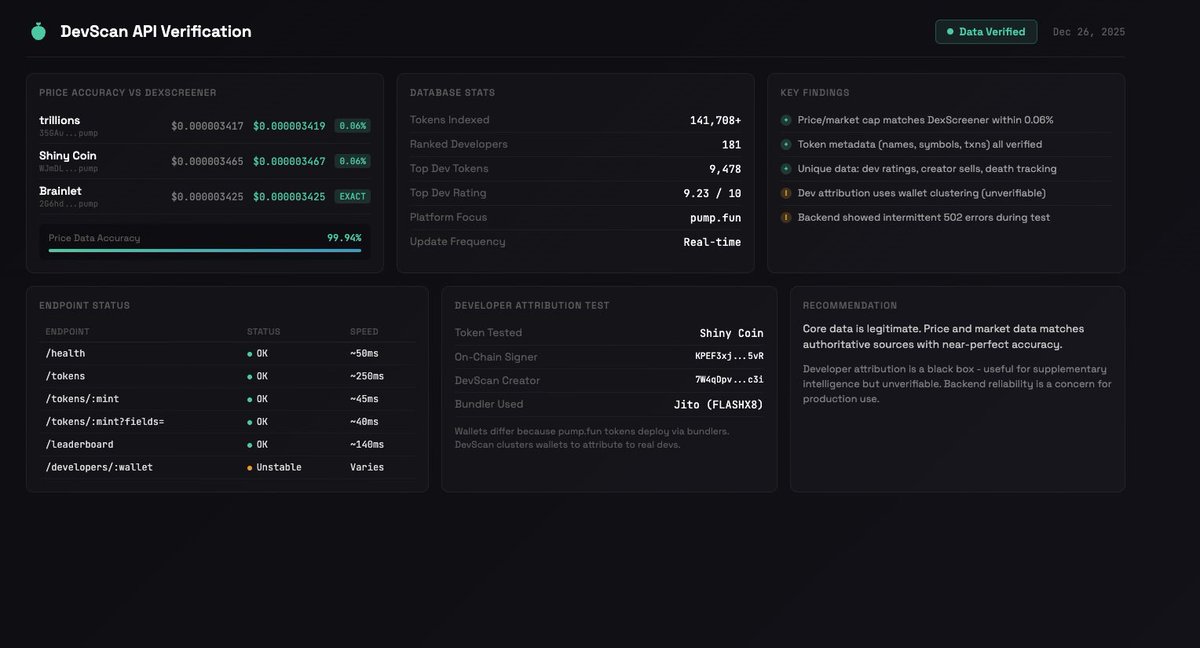Click warning icon beside Backend 502 errors finding
The image size is (1200, 648).
(787, 217)
